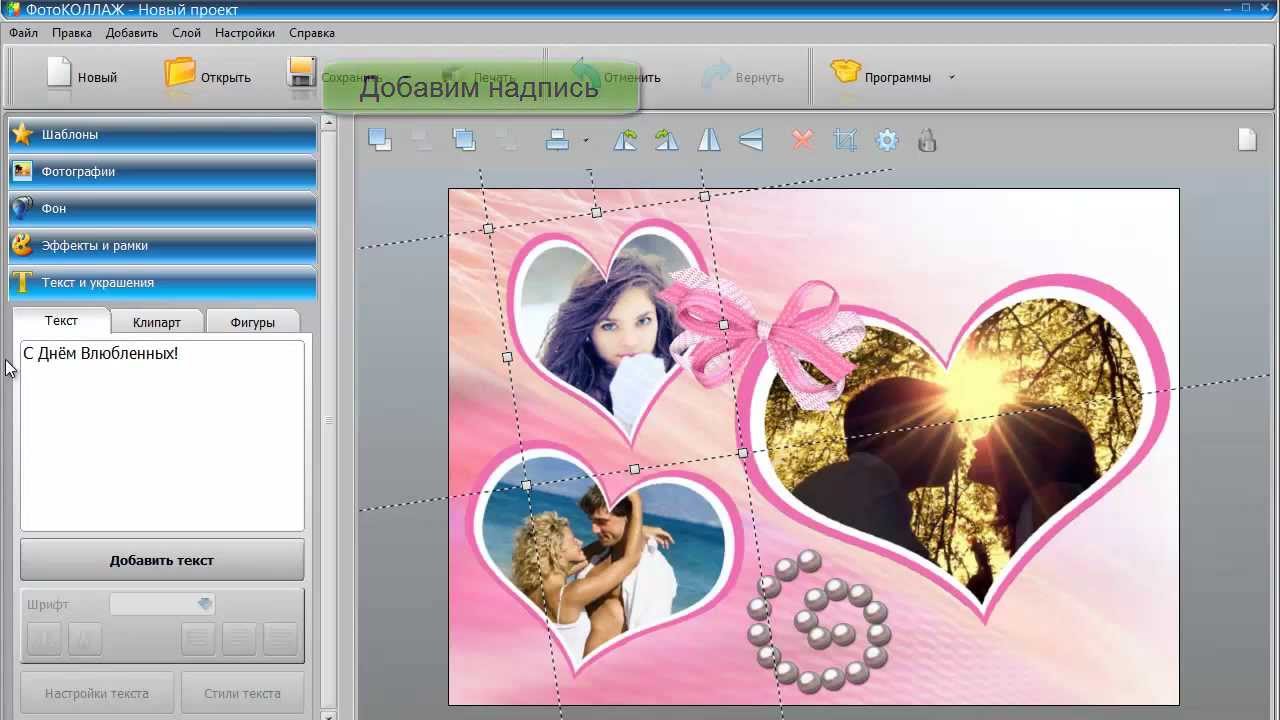The image size is (1280, 720).
Task: Expand the Эффекты и рамки section
Action: pyautogui.click(x=162, y=245)
